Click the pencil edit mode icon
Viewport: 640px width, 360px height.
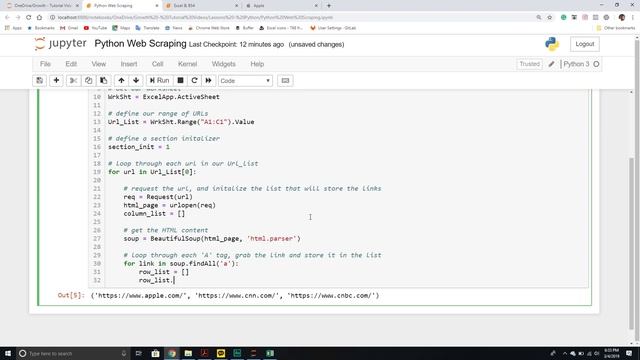[x=551, y=64]
